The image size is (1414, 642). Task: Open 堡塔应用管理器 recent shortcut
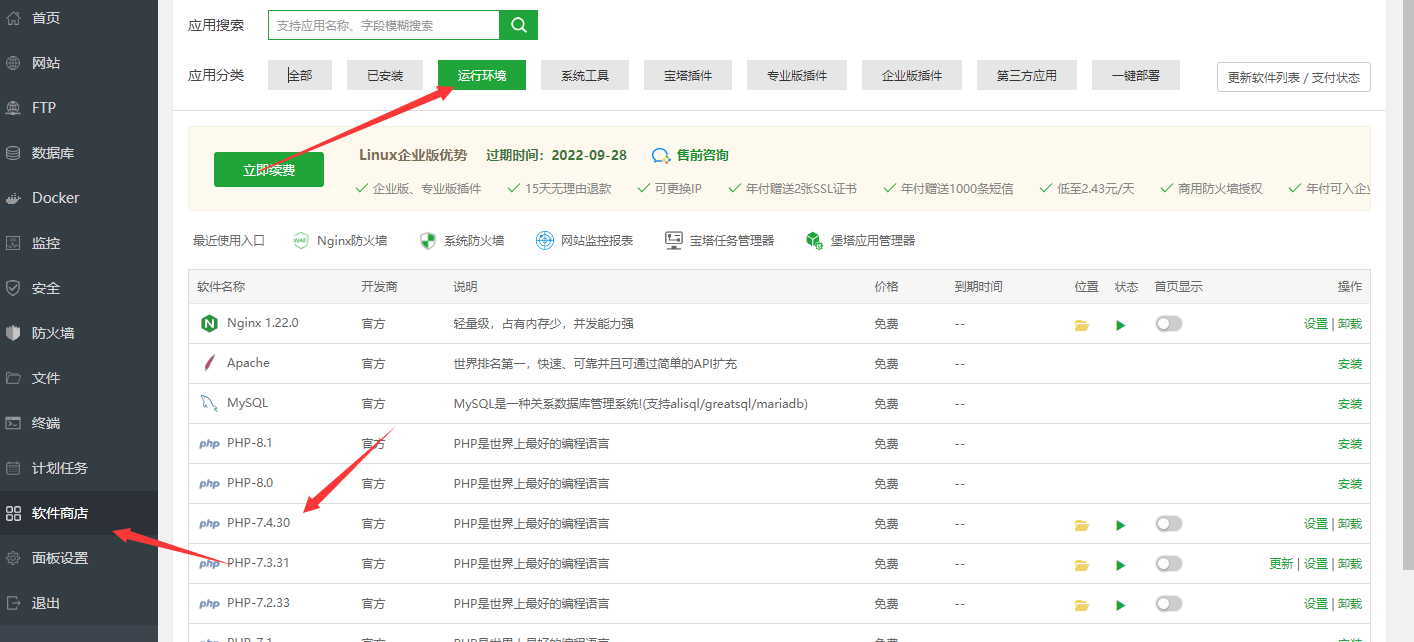point(860,240)
